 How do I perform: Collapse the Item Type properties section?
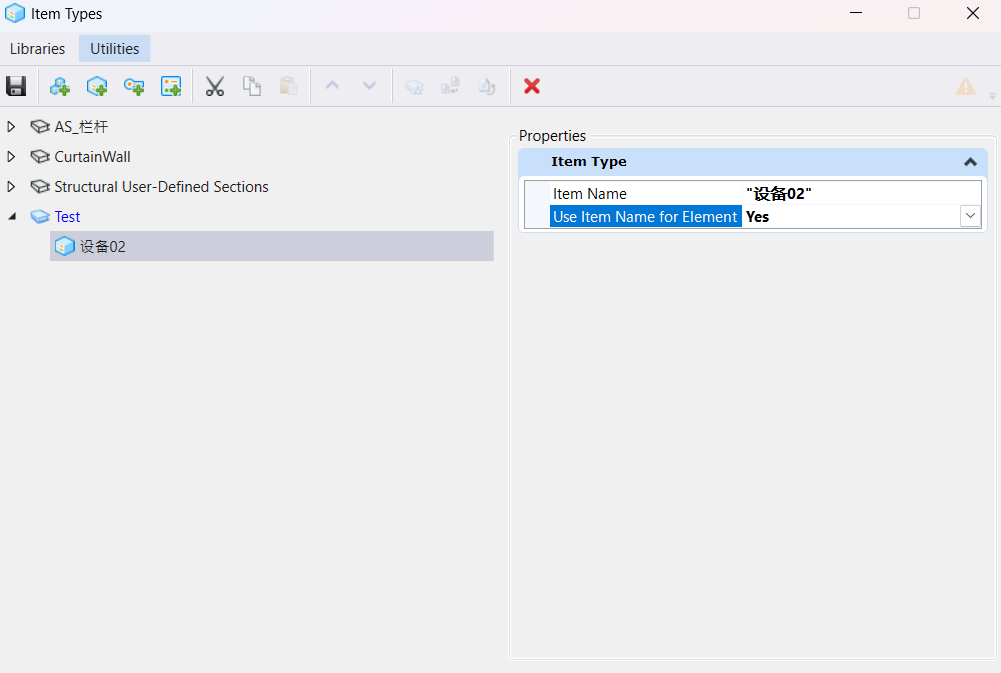970,162
